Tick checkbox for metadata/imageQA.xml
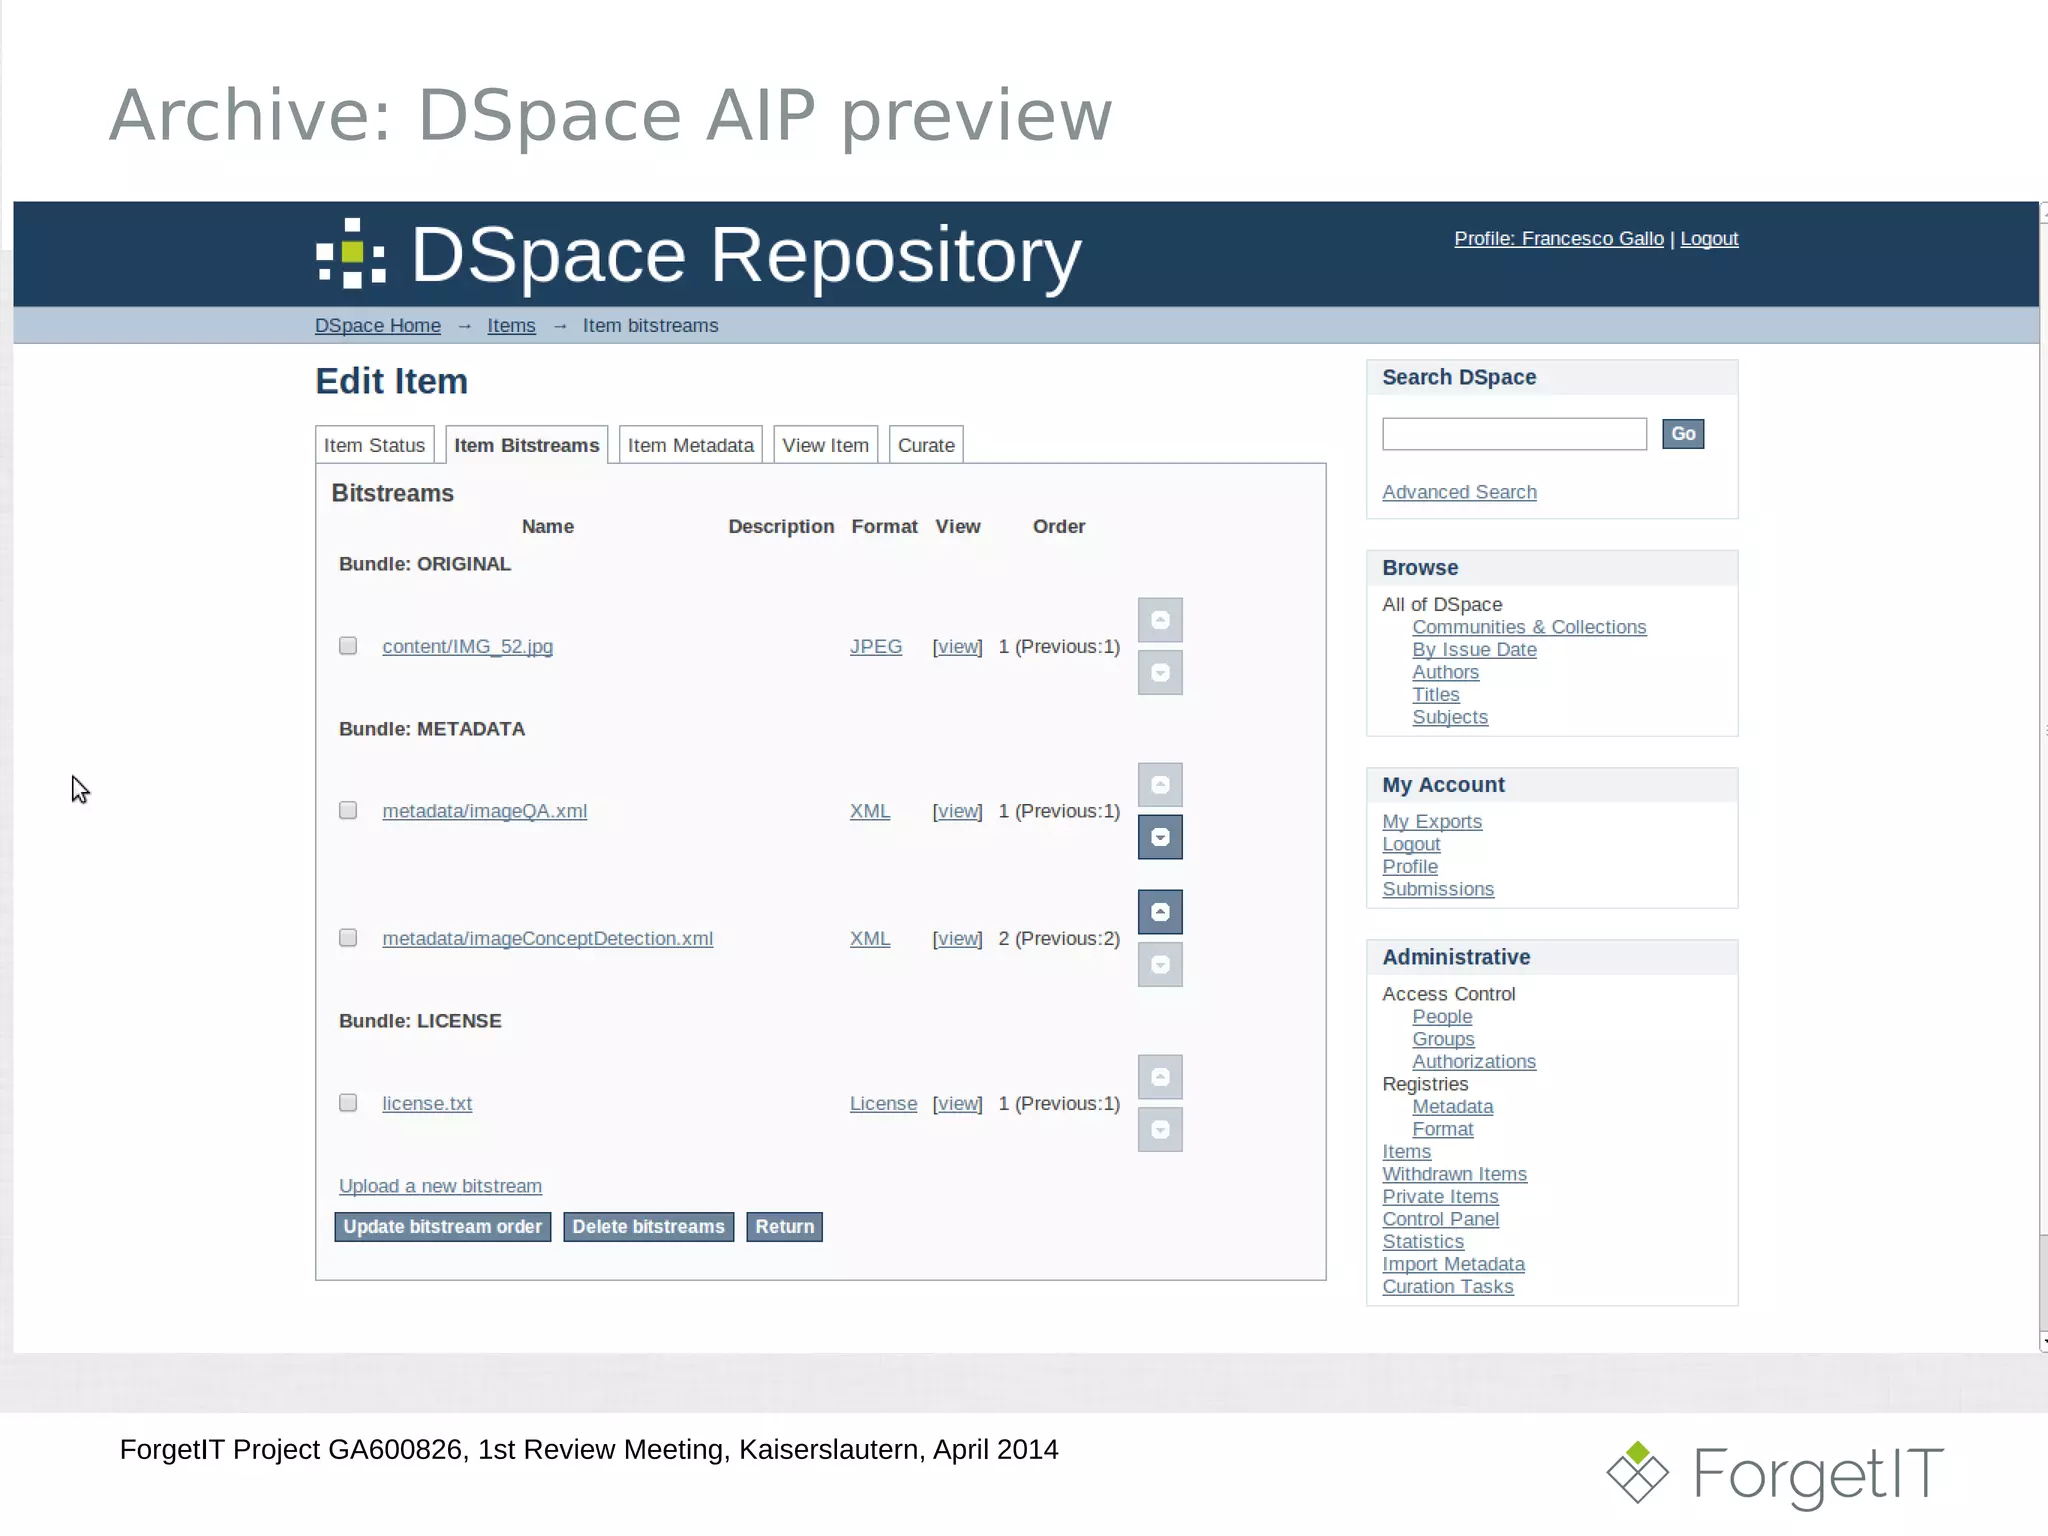 [x=348, y=810]
